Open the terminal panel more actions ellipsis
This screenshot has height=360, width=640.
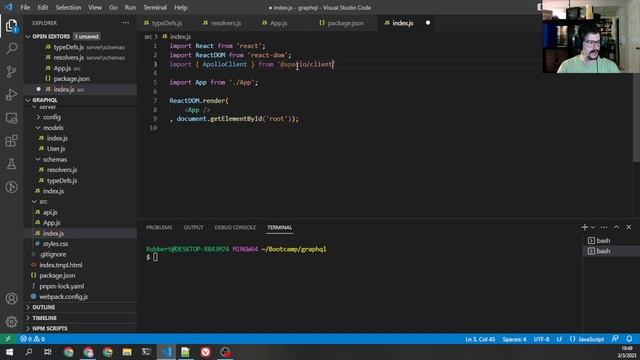[604, 227]
